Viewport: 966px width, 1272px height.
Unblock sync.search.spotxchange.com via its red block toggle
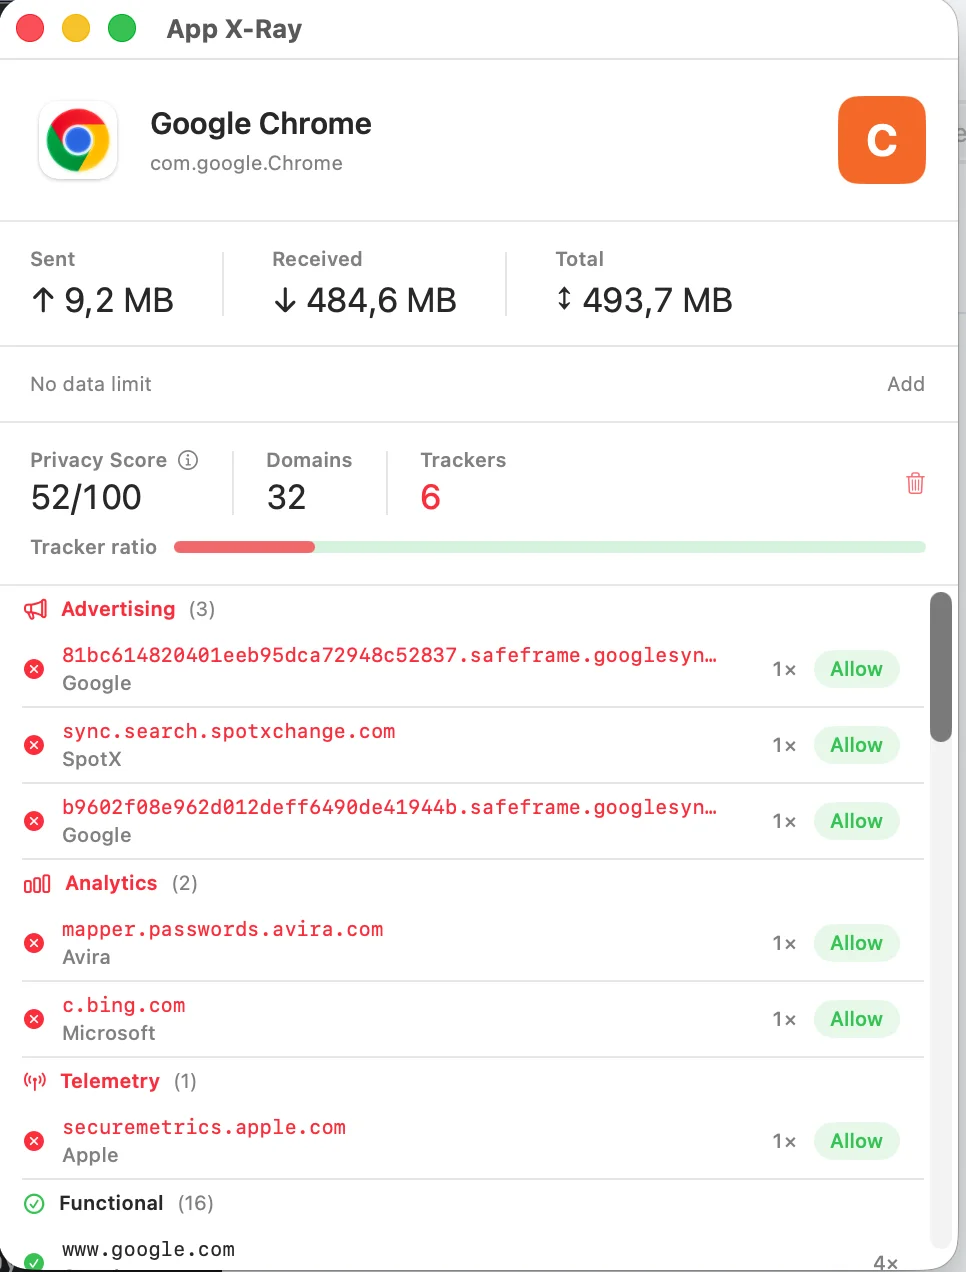point(33,745)
